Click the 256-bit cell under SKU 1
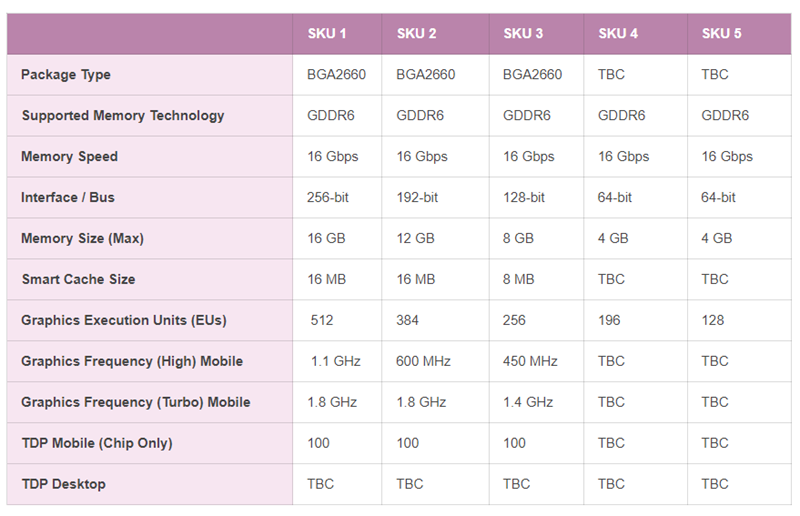The width and height of the screenshot is (800, 516). coord(328,198)
